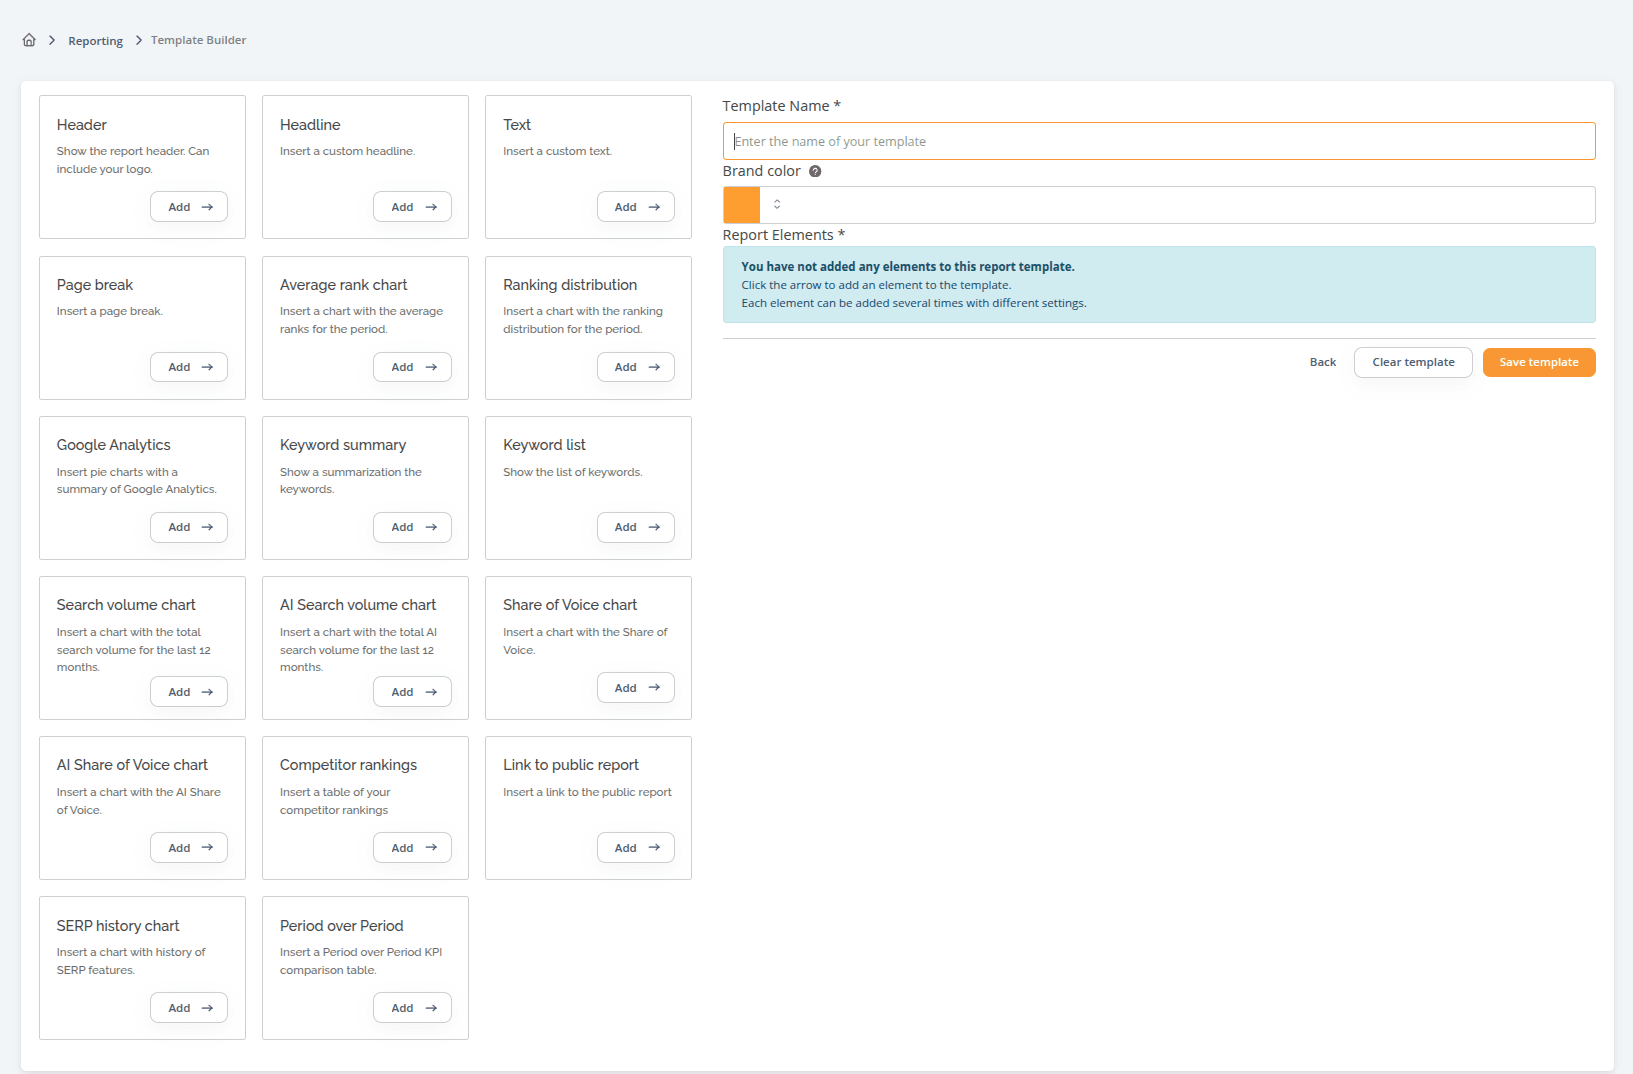Image resolution: width=1633 pixels, height=1074 pixels.
Task: Select the Competitor rankings card title
Action: [x=348, y=765]
